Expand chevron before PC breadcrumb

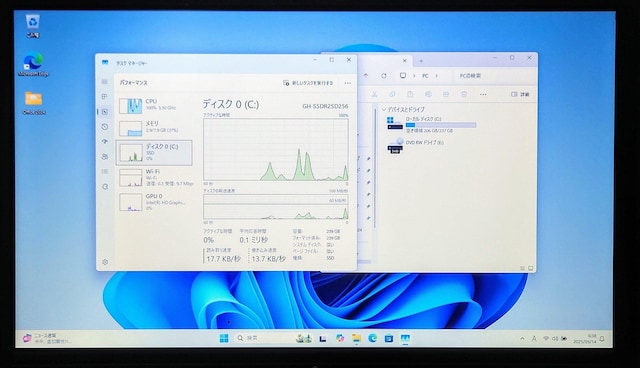tap(414, 76)
